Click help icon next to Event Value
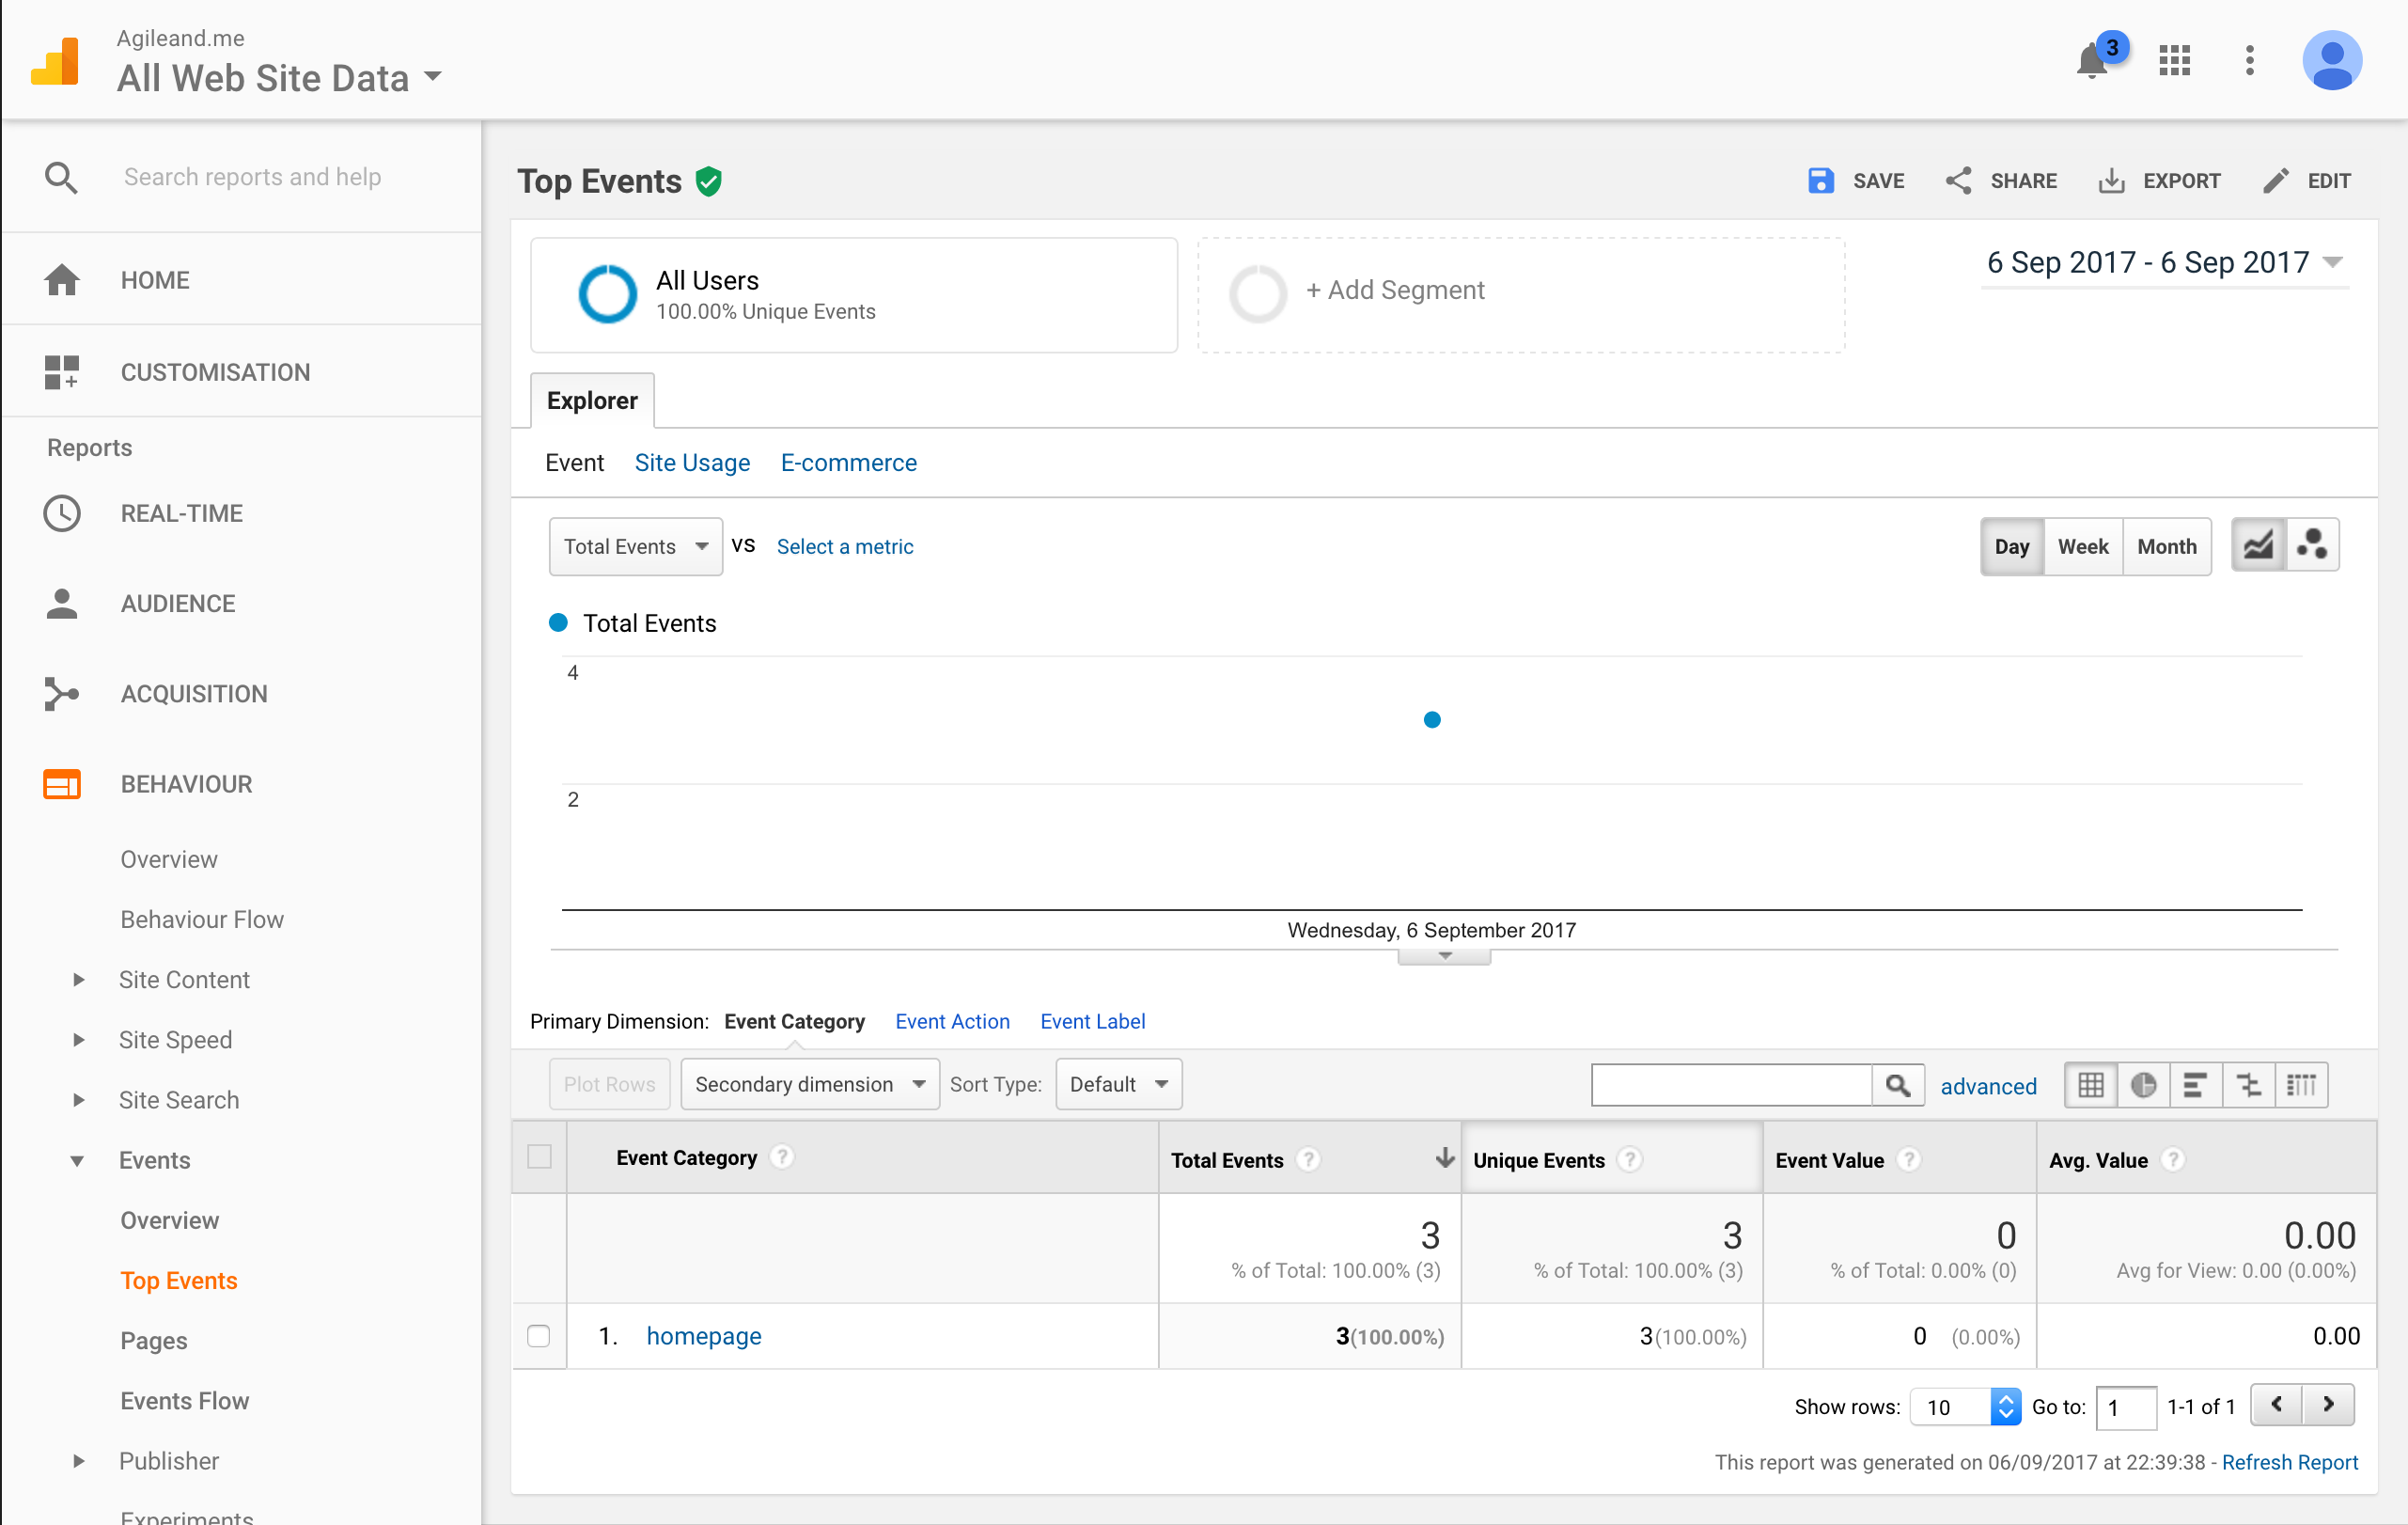 [x=1908, y=1159]
